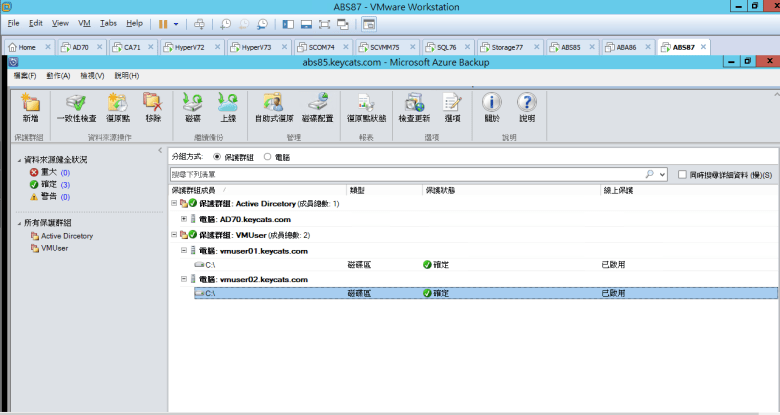Select the 保護群組 grouping radio button
Image resolution: width=780 pixels, height=415 pixels.
[218, 157]
